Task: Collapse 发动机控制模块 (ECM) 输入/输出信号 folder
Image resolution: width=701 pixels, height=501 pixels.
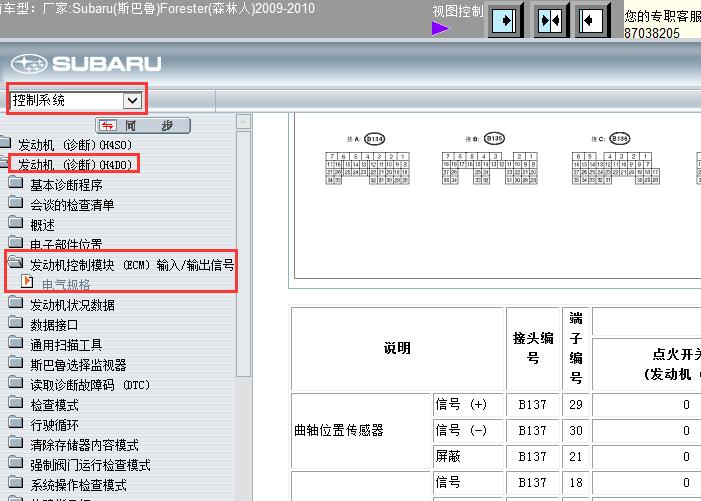Action: [132, 265]
